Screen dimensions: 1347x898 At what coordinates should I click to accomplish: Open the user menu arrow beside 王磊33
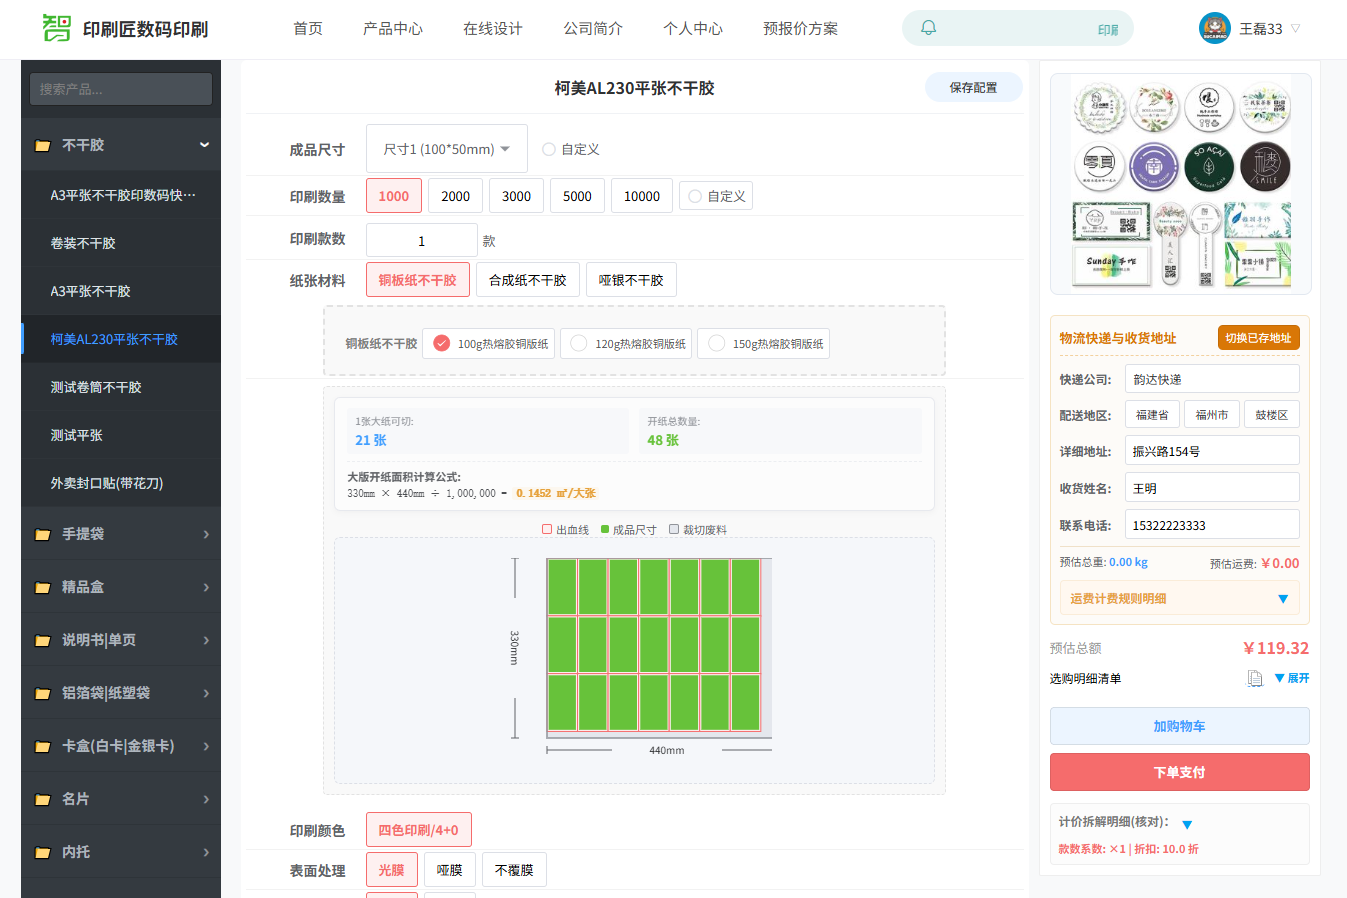click(1296, 28)
